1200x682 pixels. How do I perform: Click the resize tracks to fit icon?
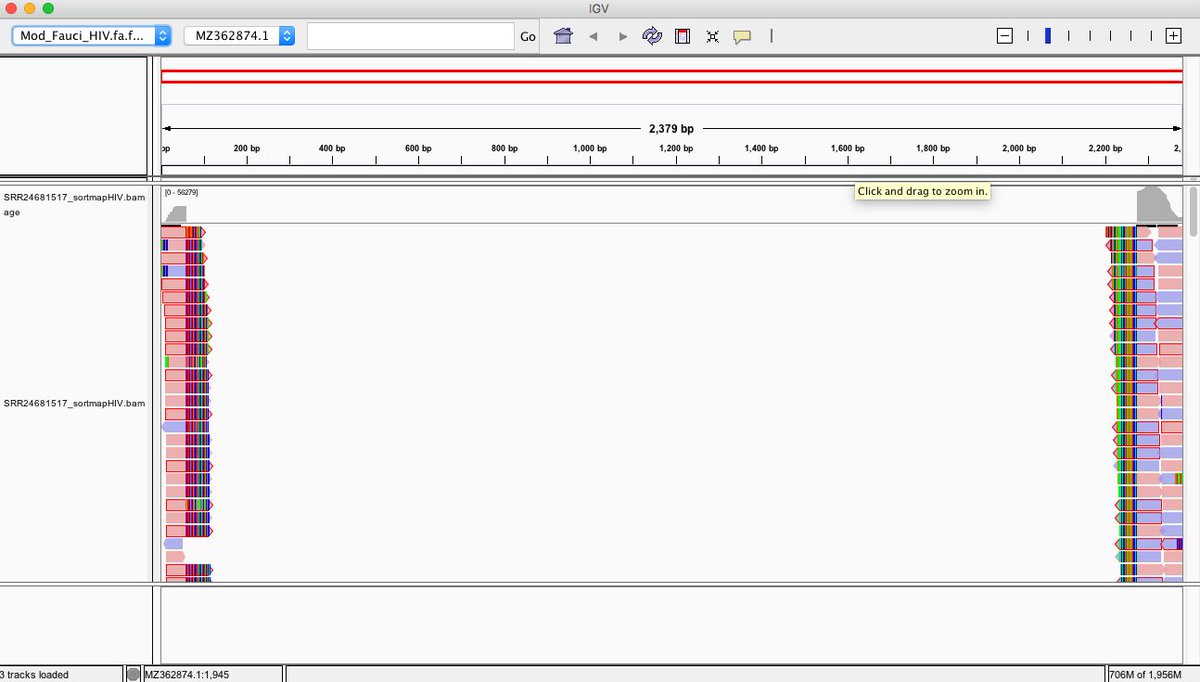(x=712, y=36)
